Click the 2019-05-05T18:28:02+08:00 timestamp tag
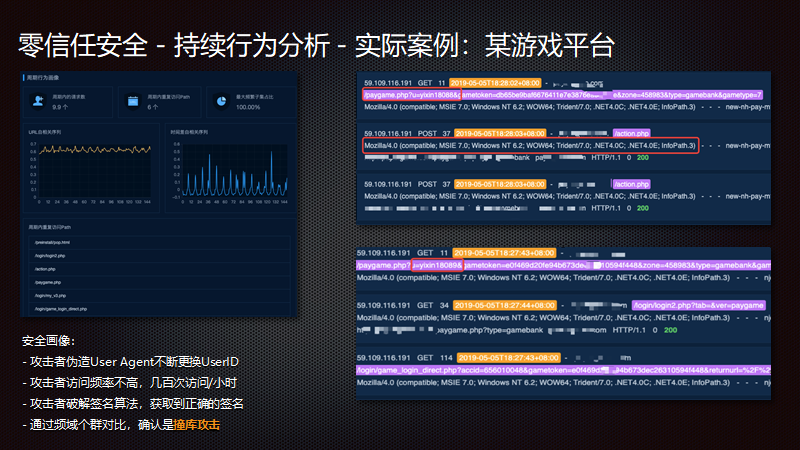This screenshot has height=450, width=800. [495, 83]
